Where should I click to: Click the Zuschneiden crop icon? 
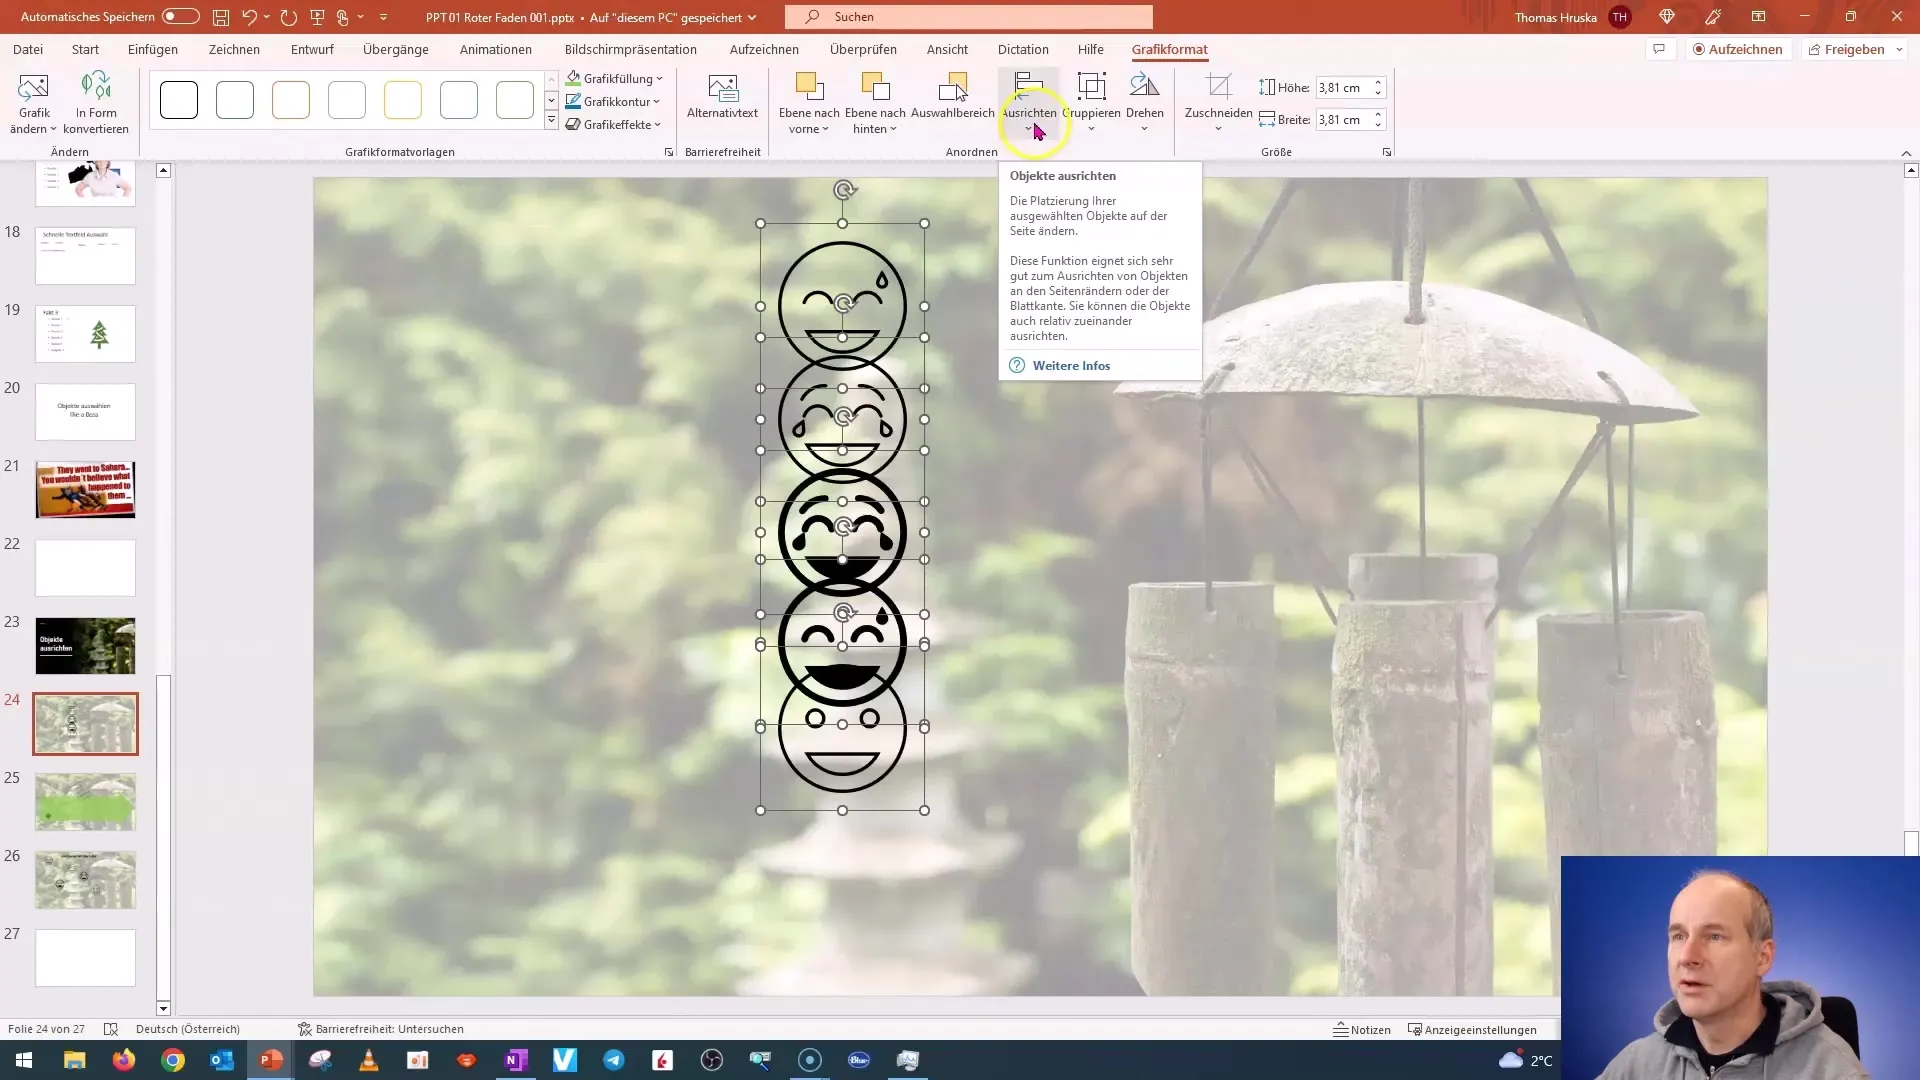pos(1218,88)
